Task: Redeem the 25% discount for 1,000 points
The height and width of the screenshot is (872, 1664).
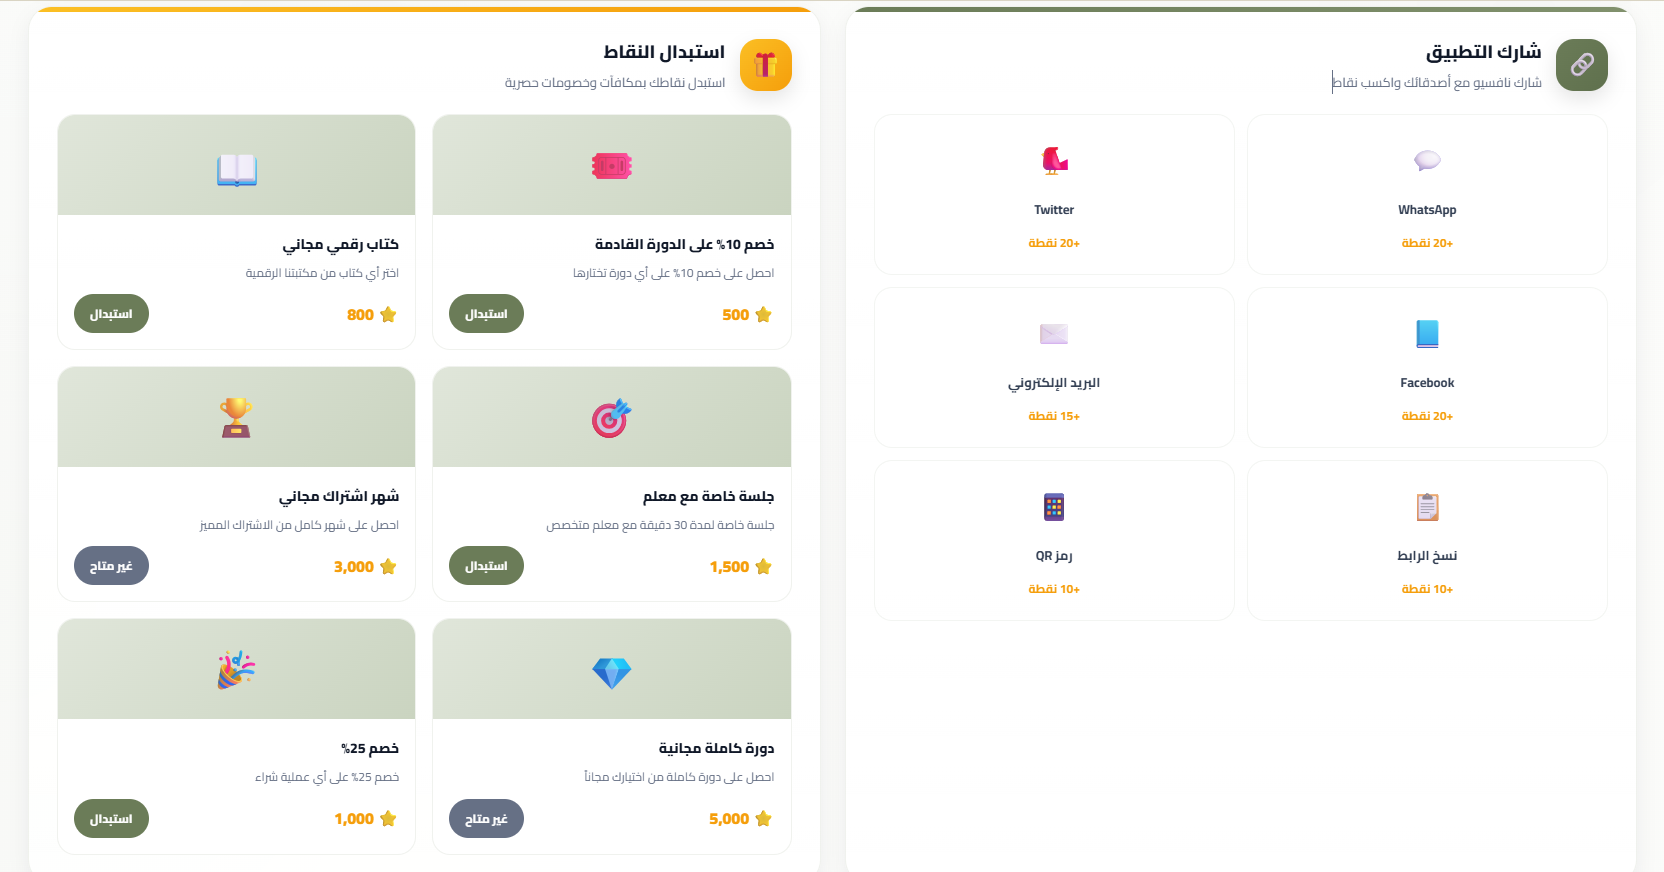Action: click(x=111, y=819)
